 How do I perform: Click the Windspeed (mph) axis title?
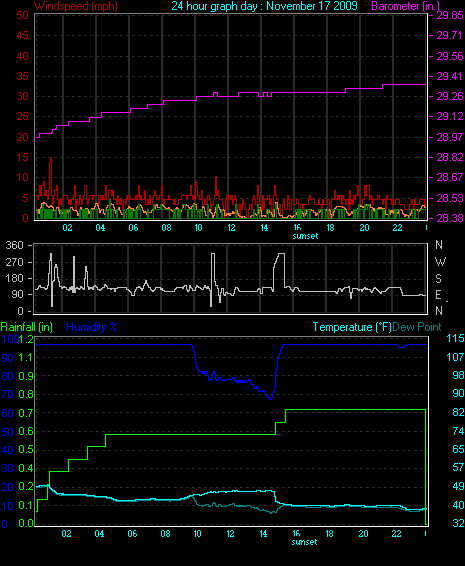(75, 6)
